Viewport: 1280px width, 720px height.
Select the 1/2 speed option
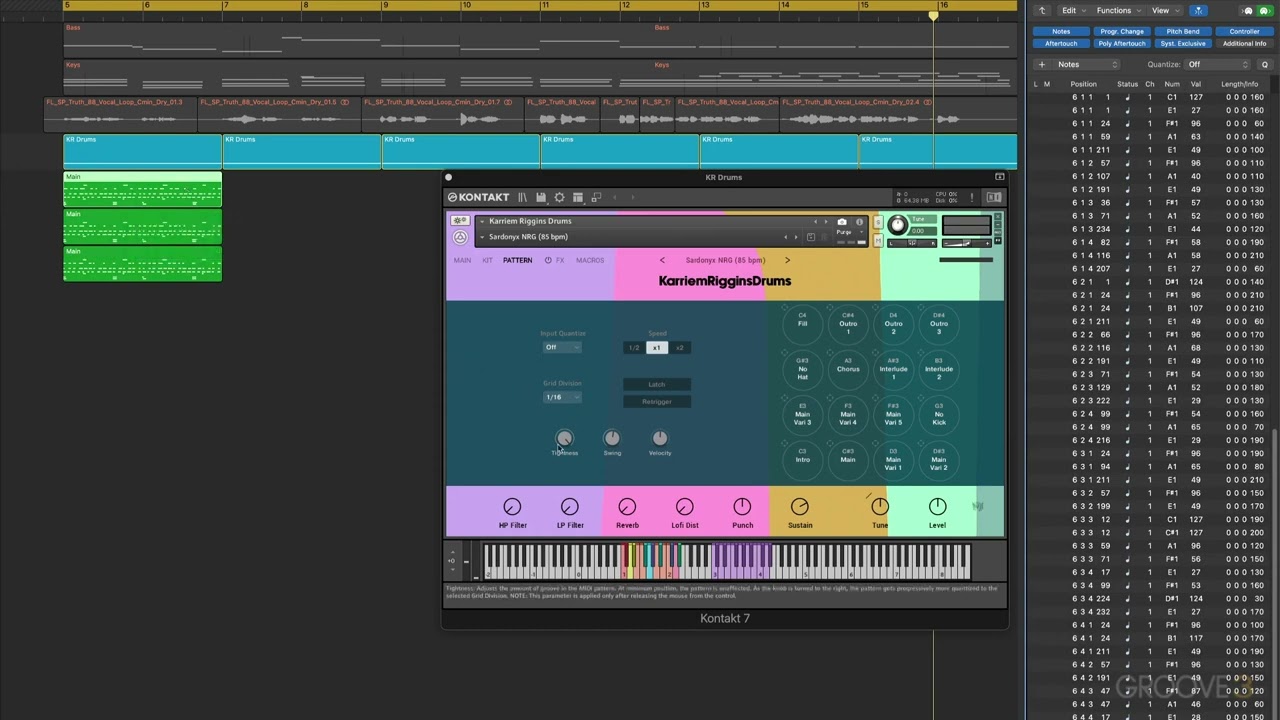pos(634,348)
